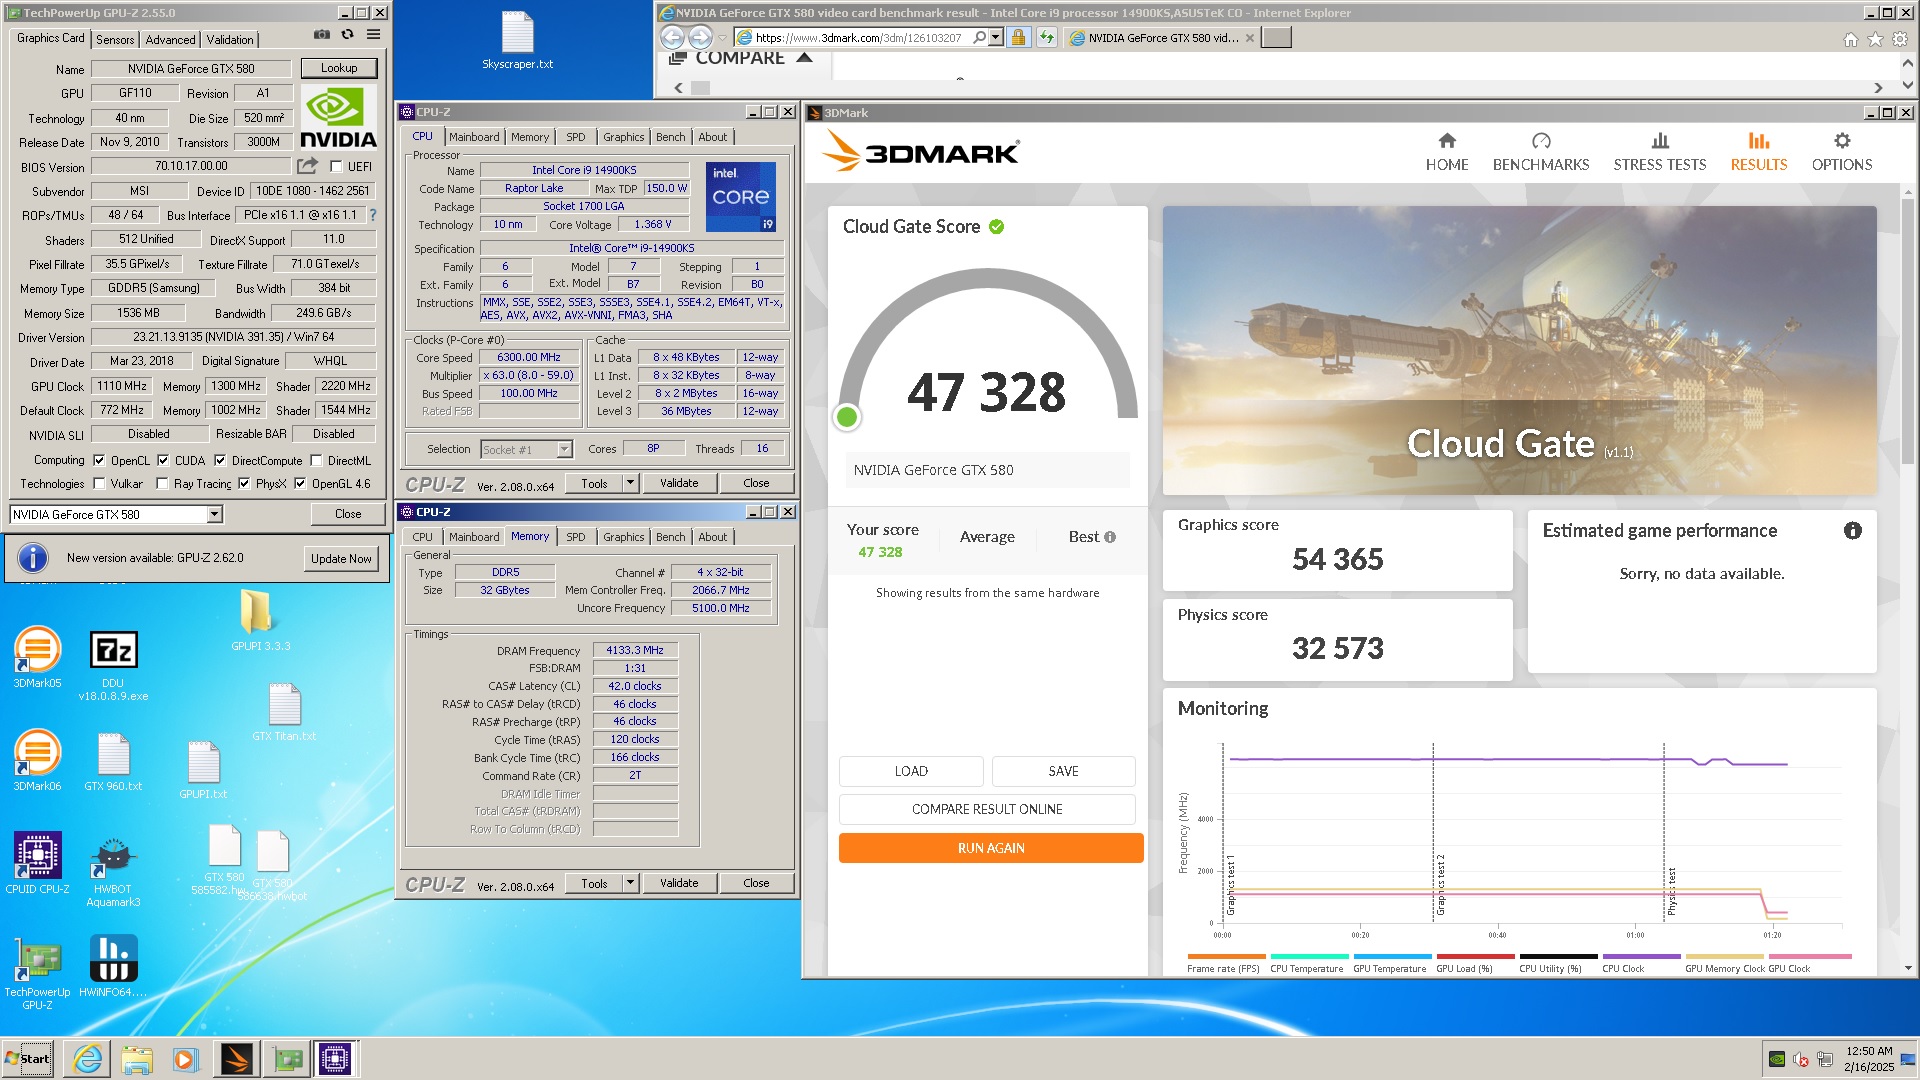
Task: Toggle the Ray Tracing checkbox
Action: 162,484
